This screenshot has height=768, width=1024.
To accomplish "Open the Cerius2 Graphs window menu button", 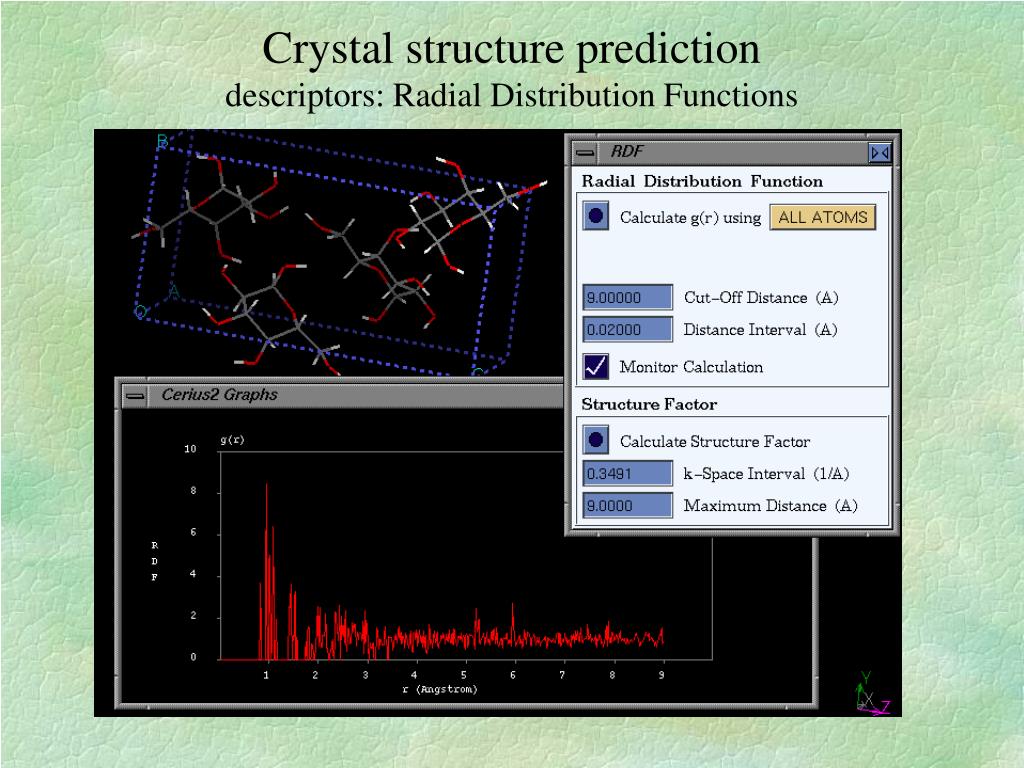I will [x=135, y=396].
